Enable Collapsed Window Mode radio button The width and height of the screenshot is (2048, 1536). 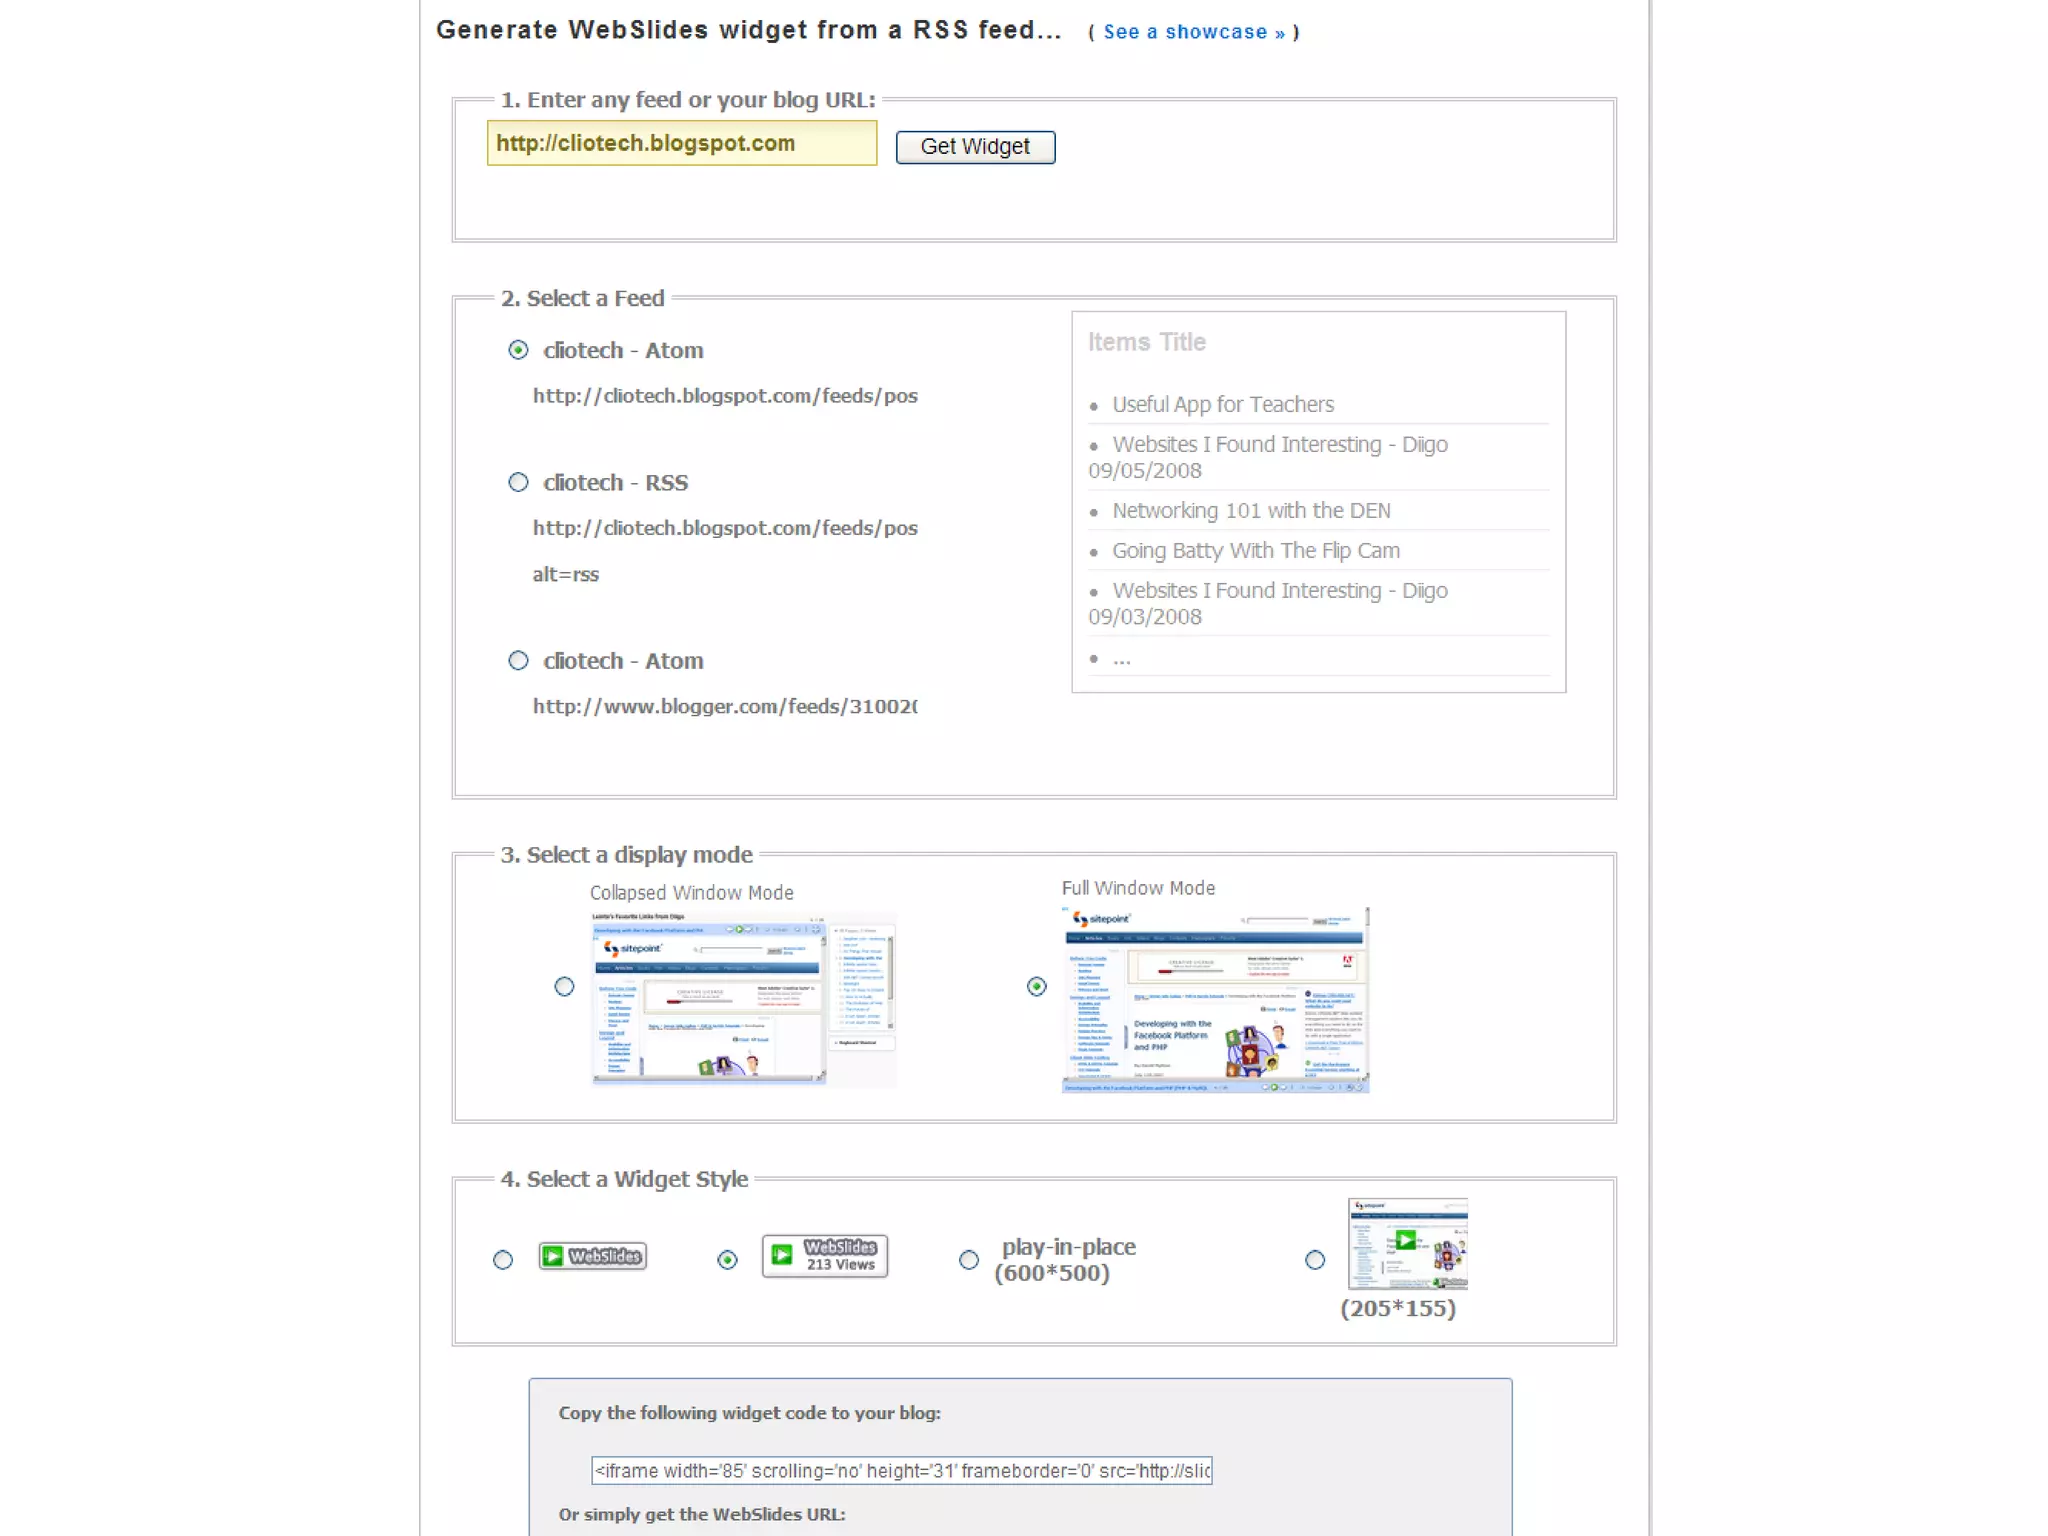click(x=564, y=987)
